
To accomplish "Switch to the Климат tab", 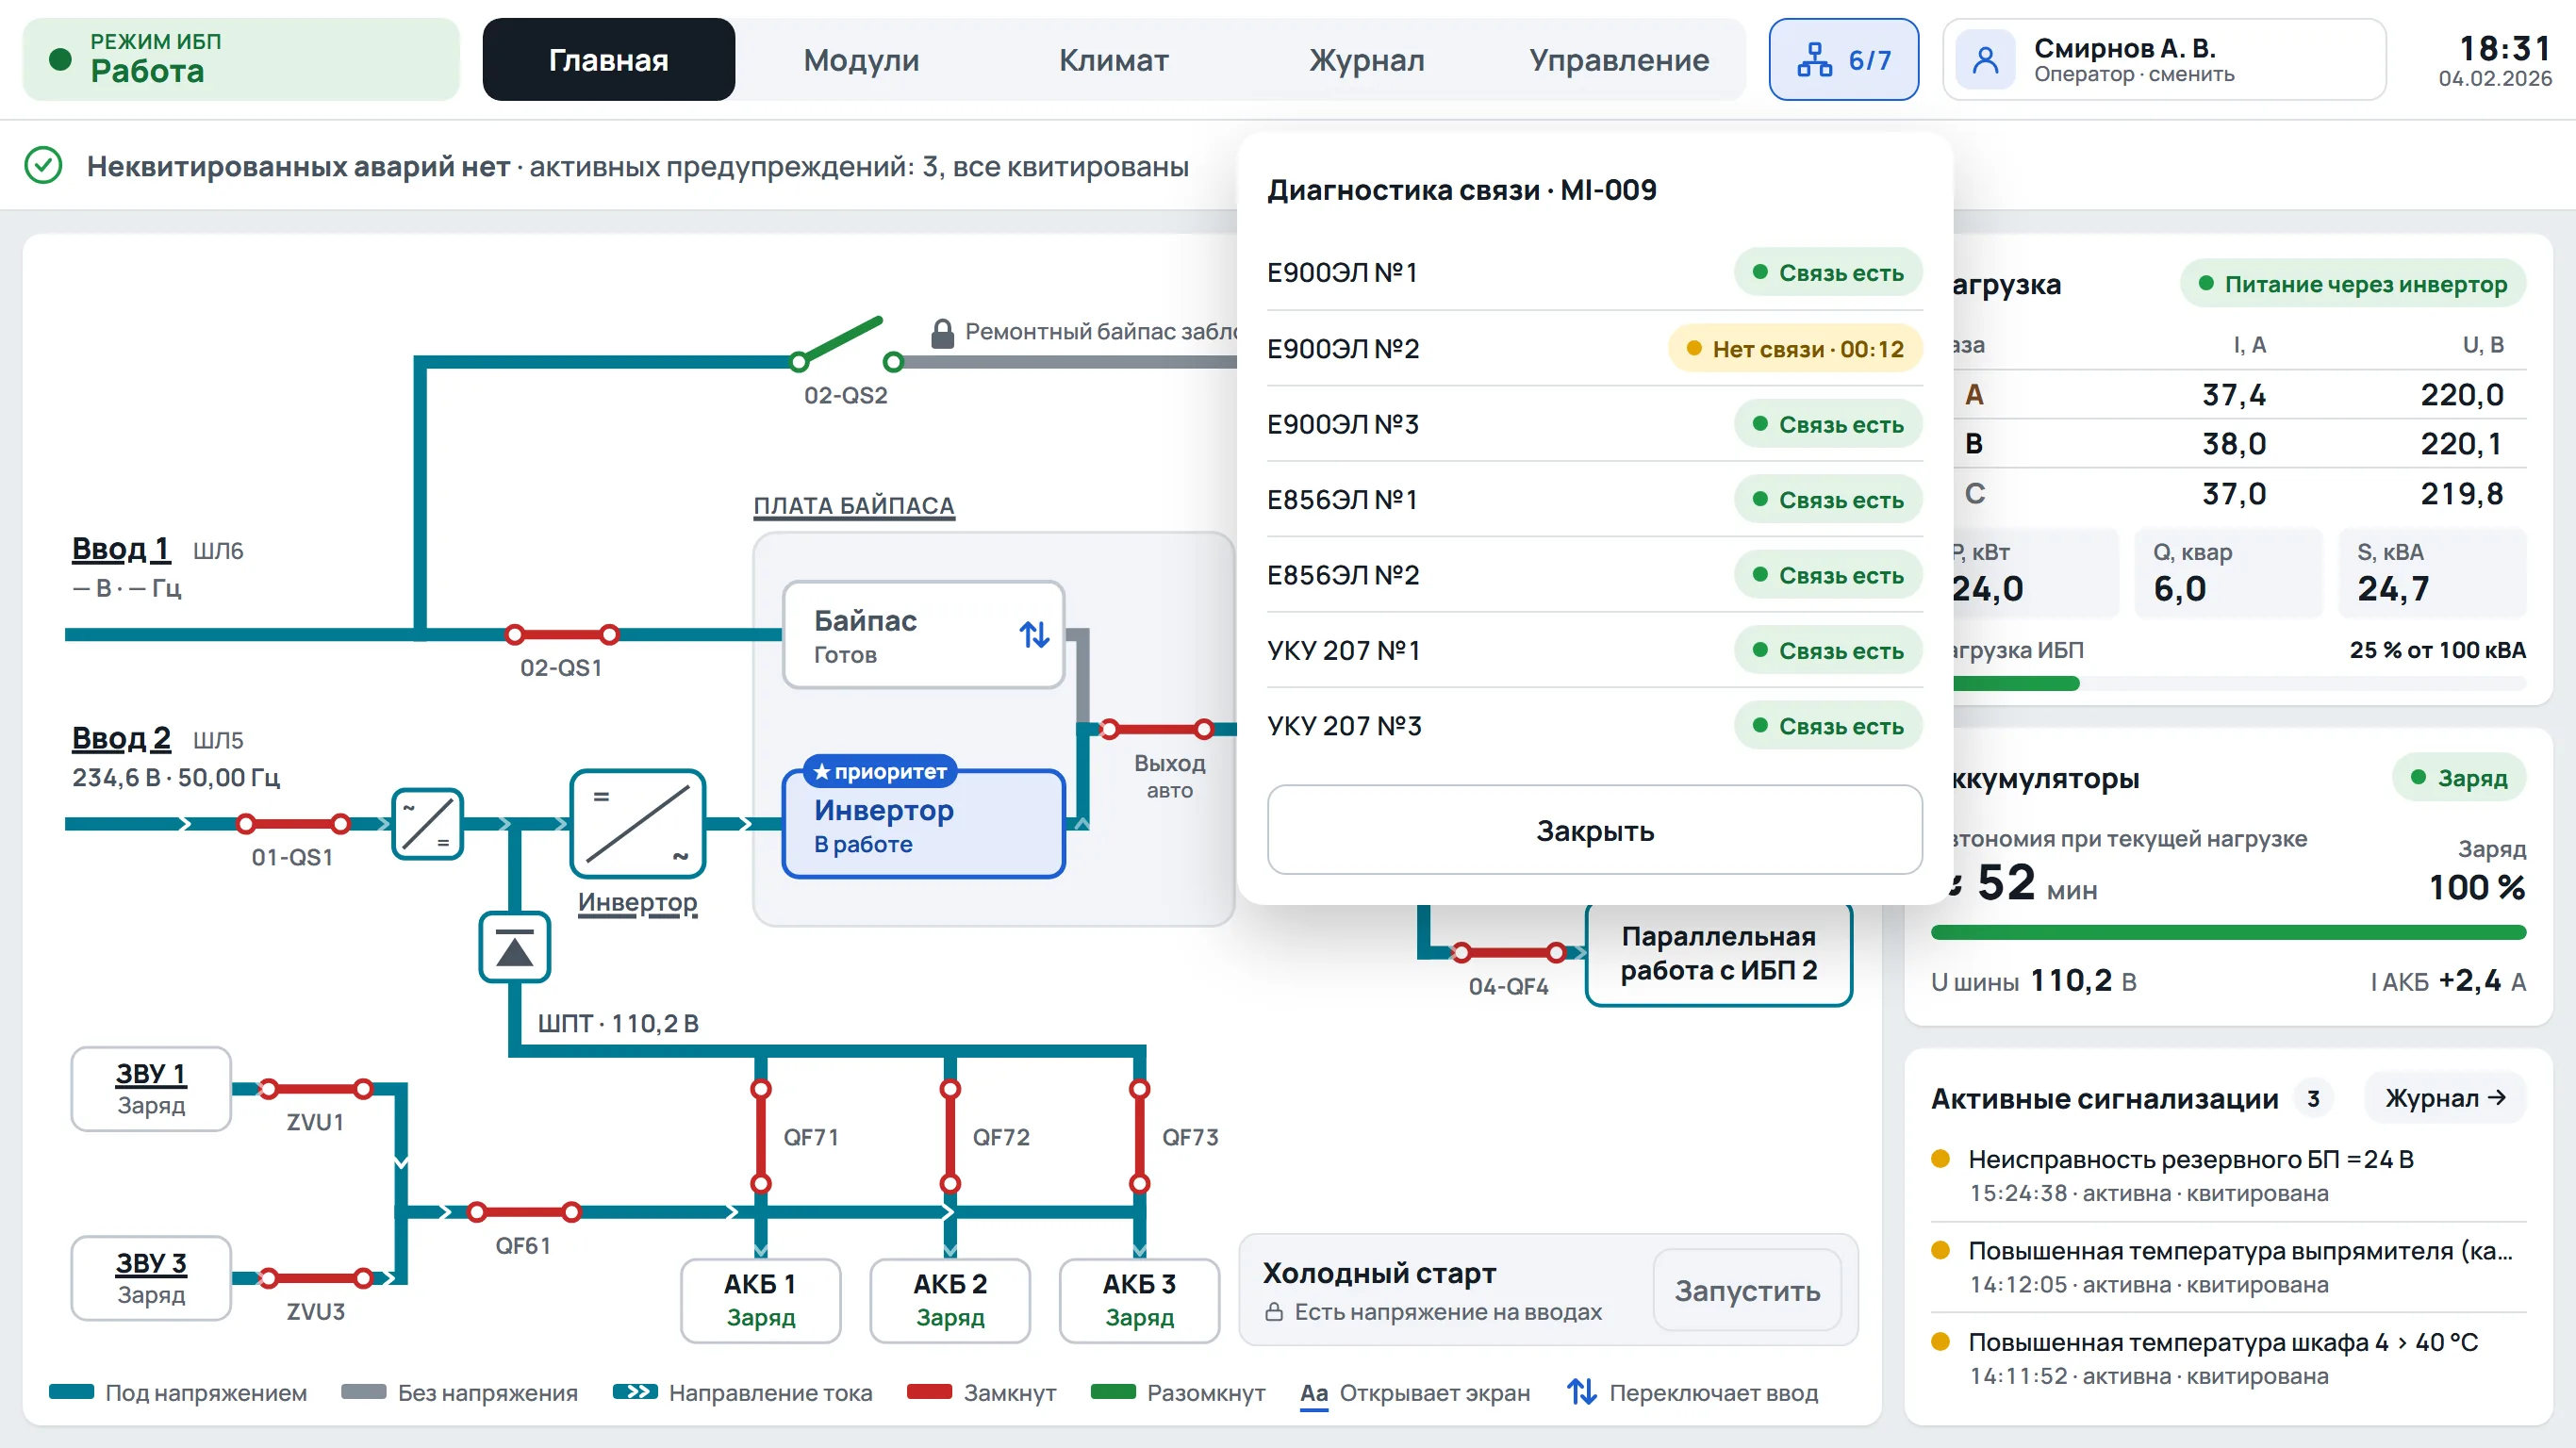I will tap(1114, 60).
